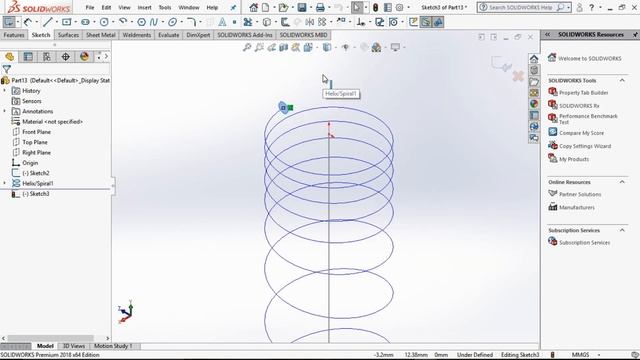
Task: Switch to ConfigurationManager tab
Action: pyautogui.click(x=47, y=56)
